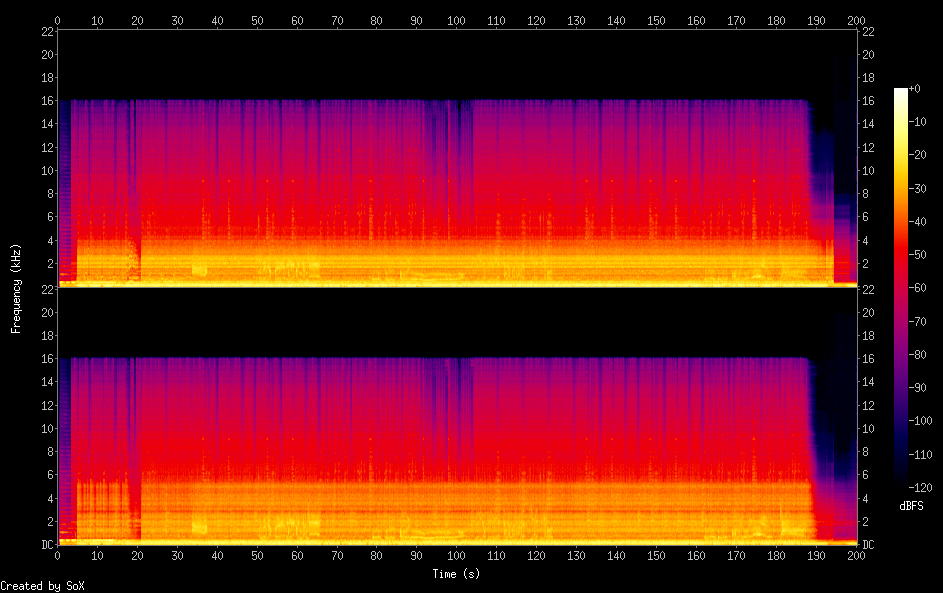Select the "+0" color scale label
This screenshot has height=593, width=943.
914,89
